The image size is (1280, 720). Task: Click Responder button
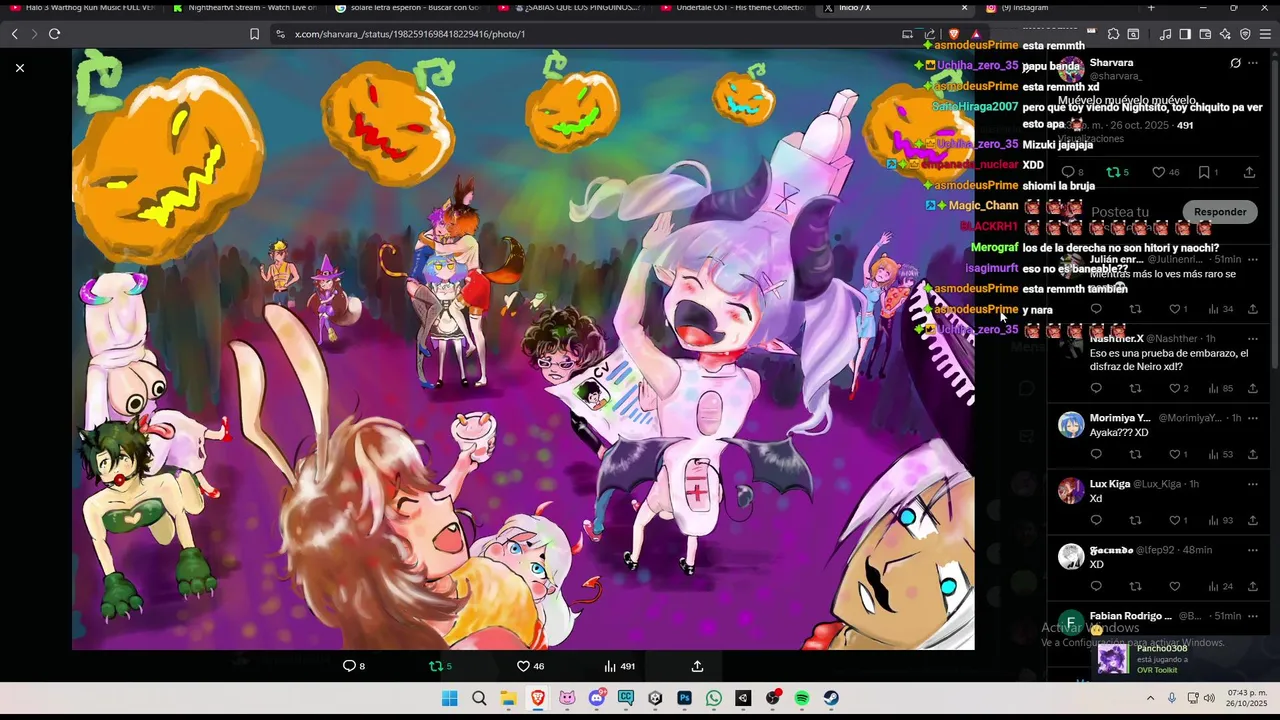[1220, 212]
